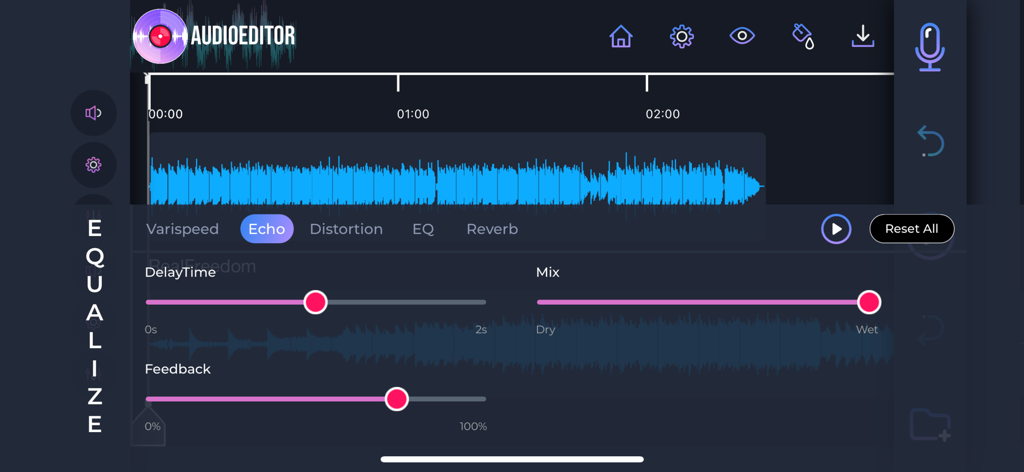Toggle the eye visibility icon

pos(742,36)
